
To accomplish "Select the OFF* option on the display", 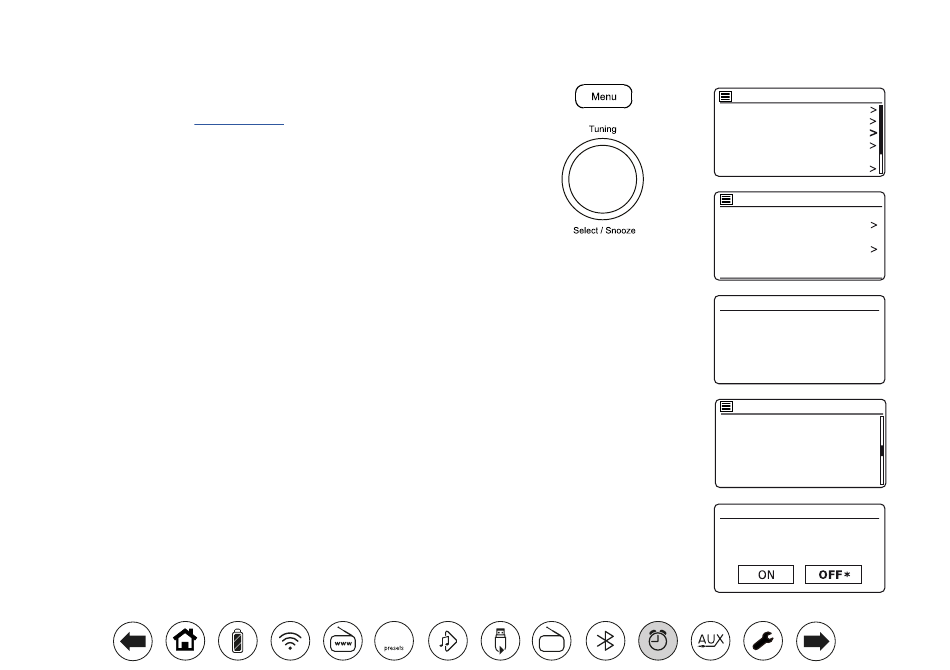I will click(834, 574).
